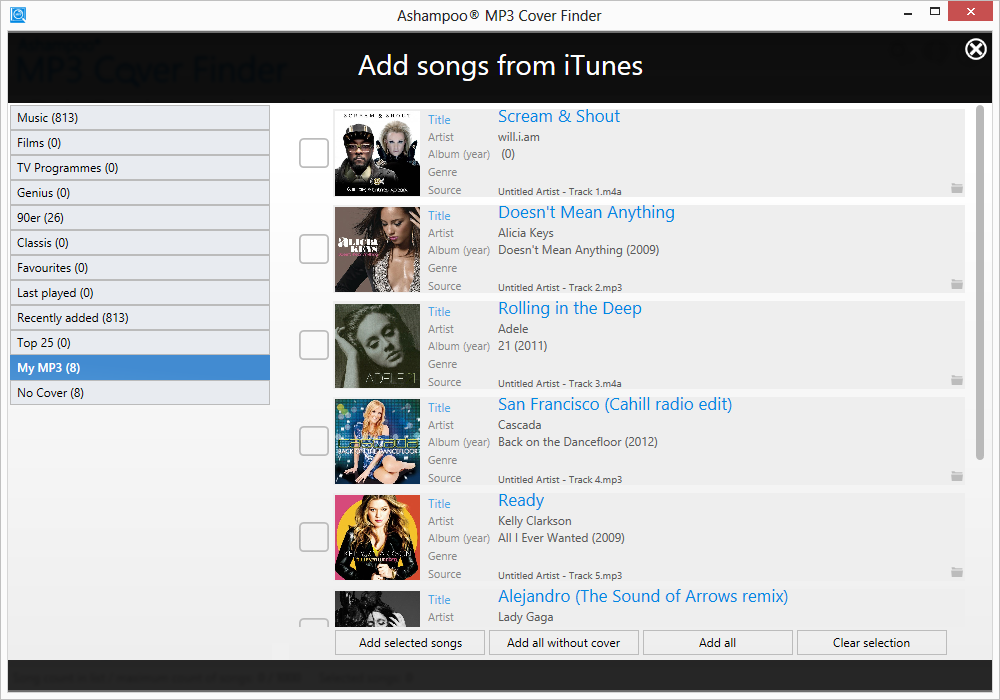Click album text All I Ever Wanted (2009)
This screenshot has width=1000, height=700.
[561, 538]
